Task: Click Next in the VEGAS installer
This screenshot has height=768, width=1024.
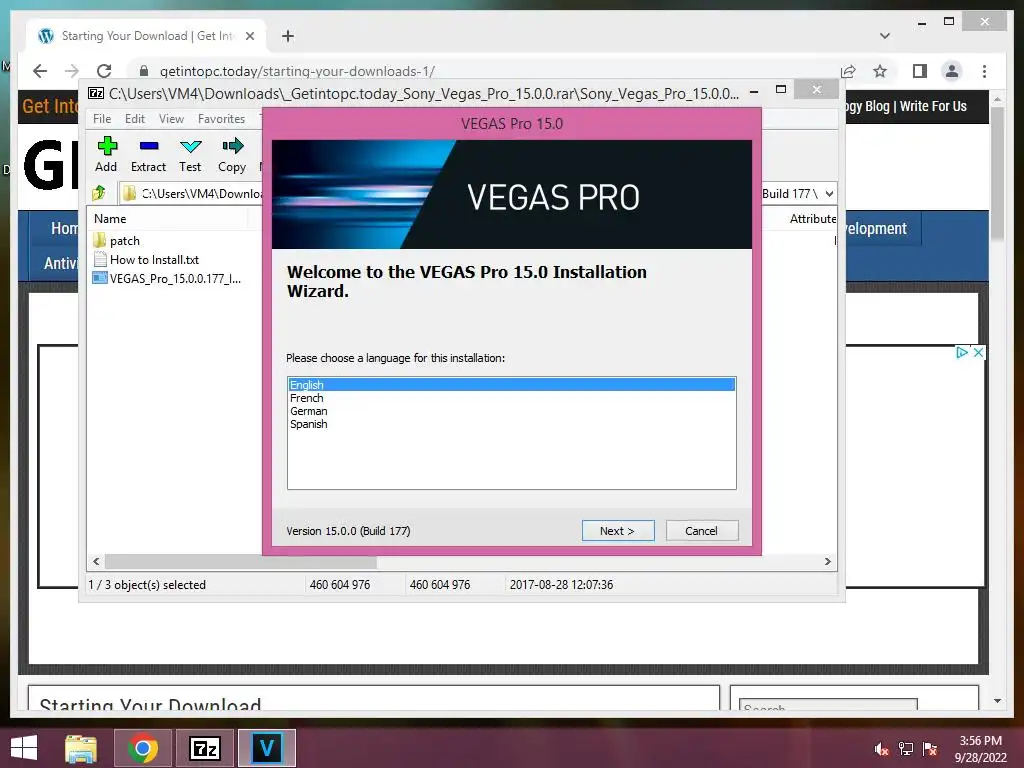Action: 618,530
